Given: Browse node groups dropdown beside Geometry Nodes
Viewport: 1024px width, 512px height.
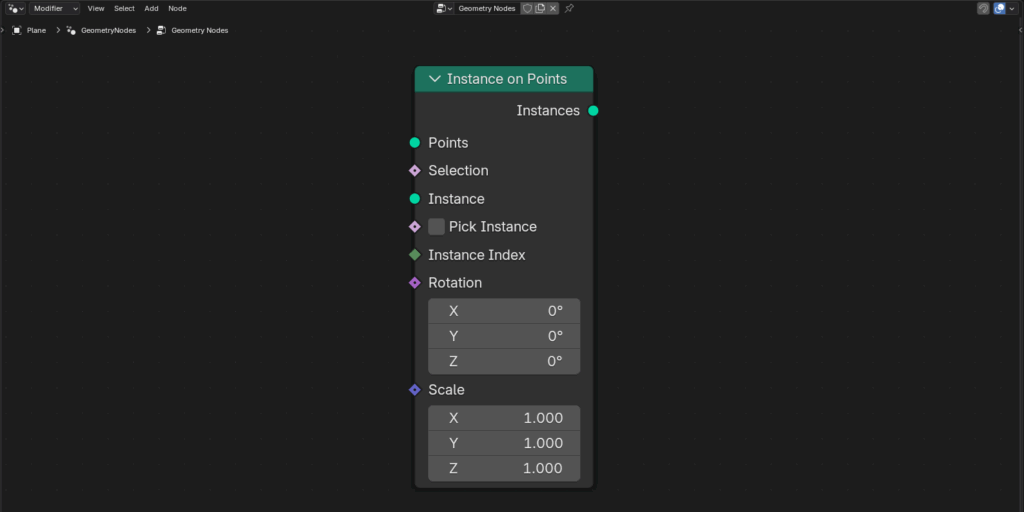Looking at the screenshot, I should (444, 8).
